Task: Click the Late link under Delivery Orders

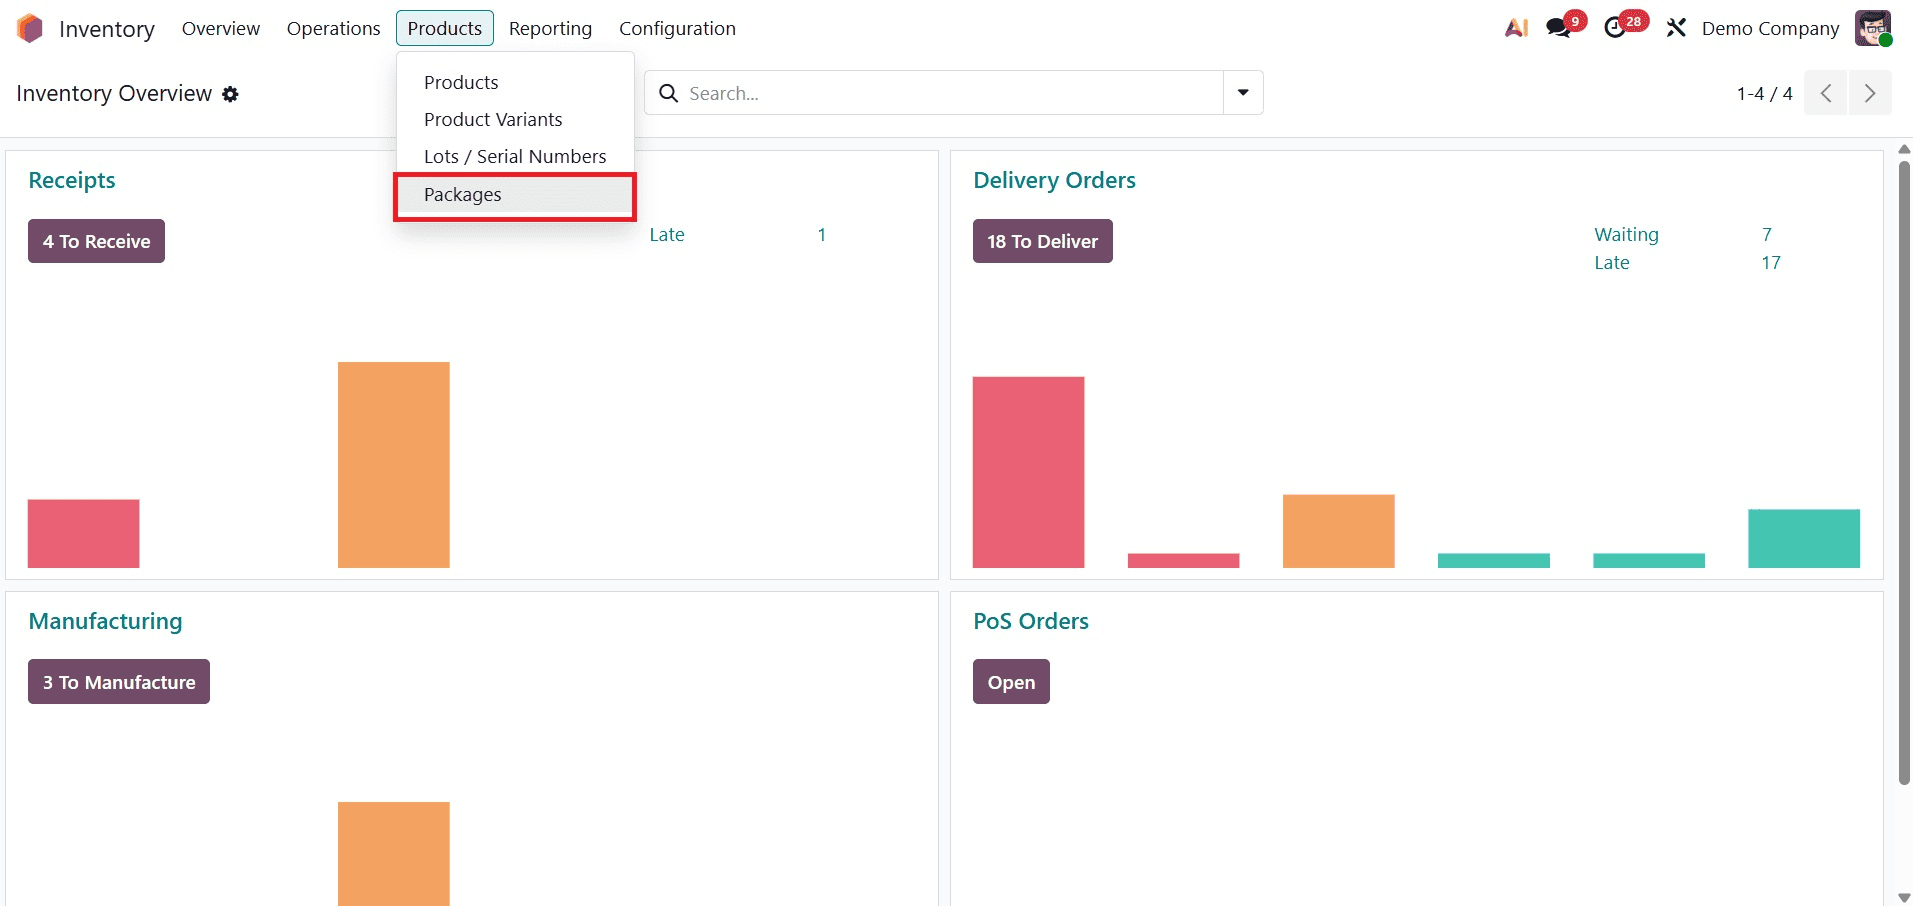Action: 1611,262
